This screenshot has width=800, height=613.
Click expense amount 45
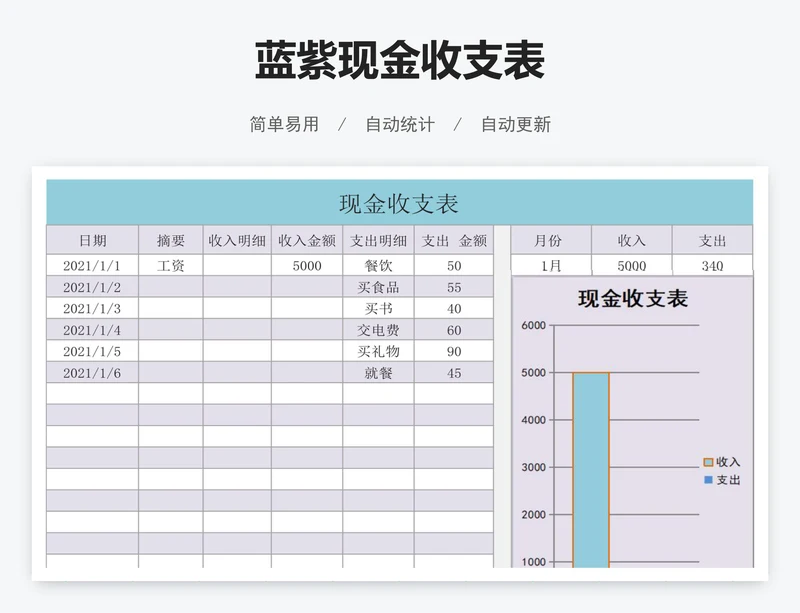point(454,373)
